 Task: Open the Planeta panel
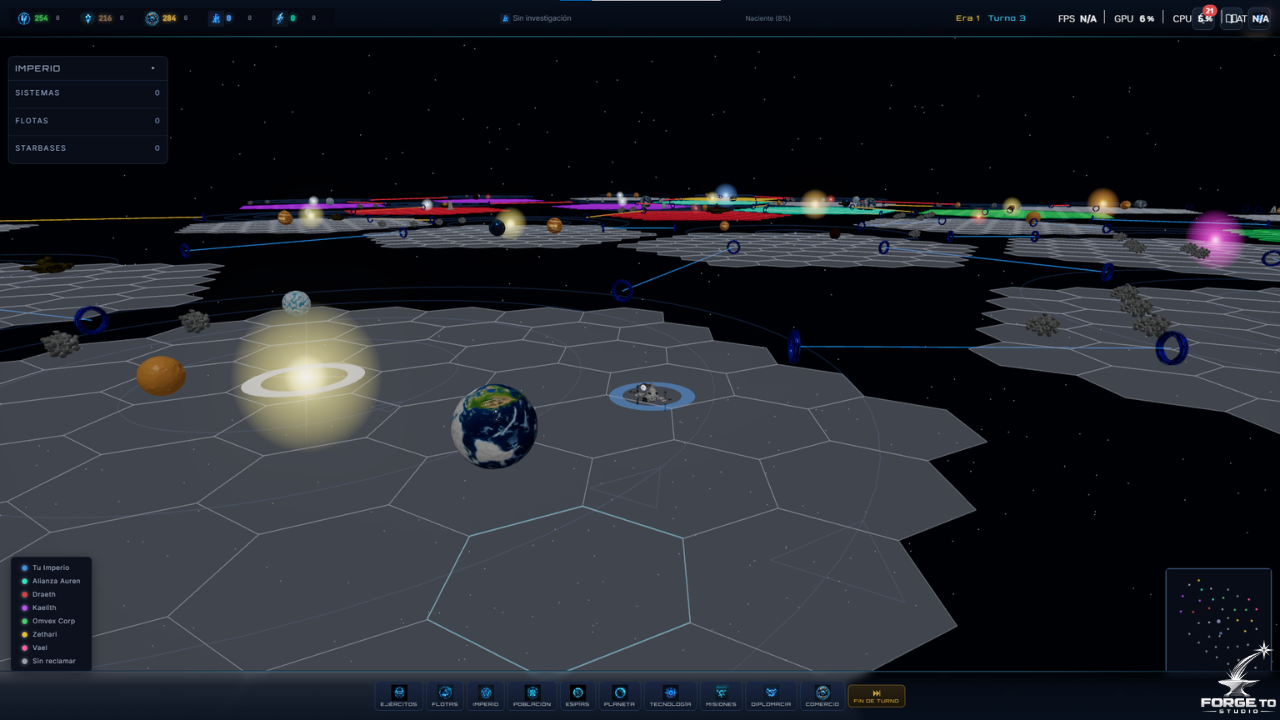(x=620, y=696)
